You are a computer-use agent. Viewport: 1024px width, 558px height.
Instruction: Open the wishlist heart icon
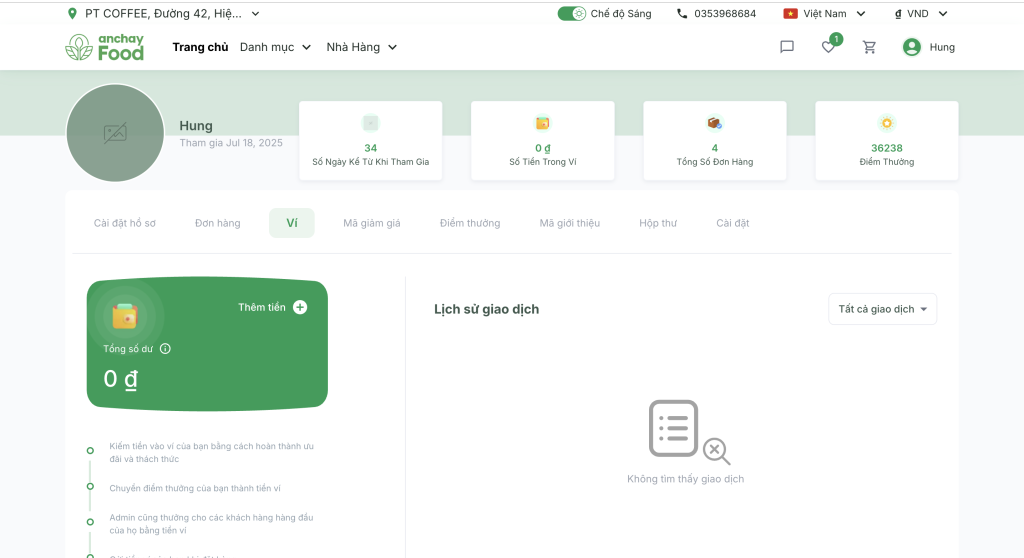point(828,47)
